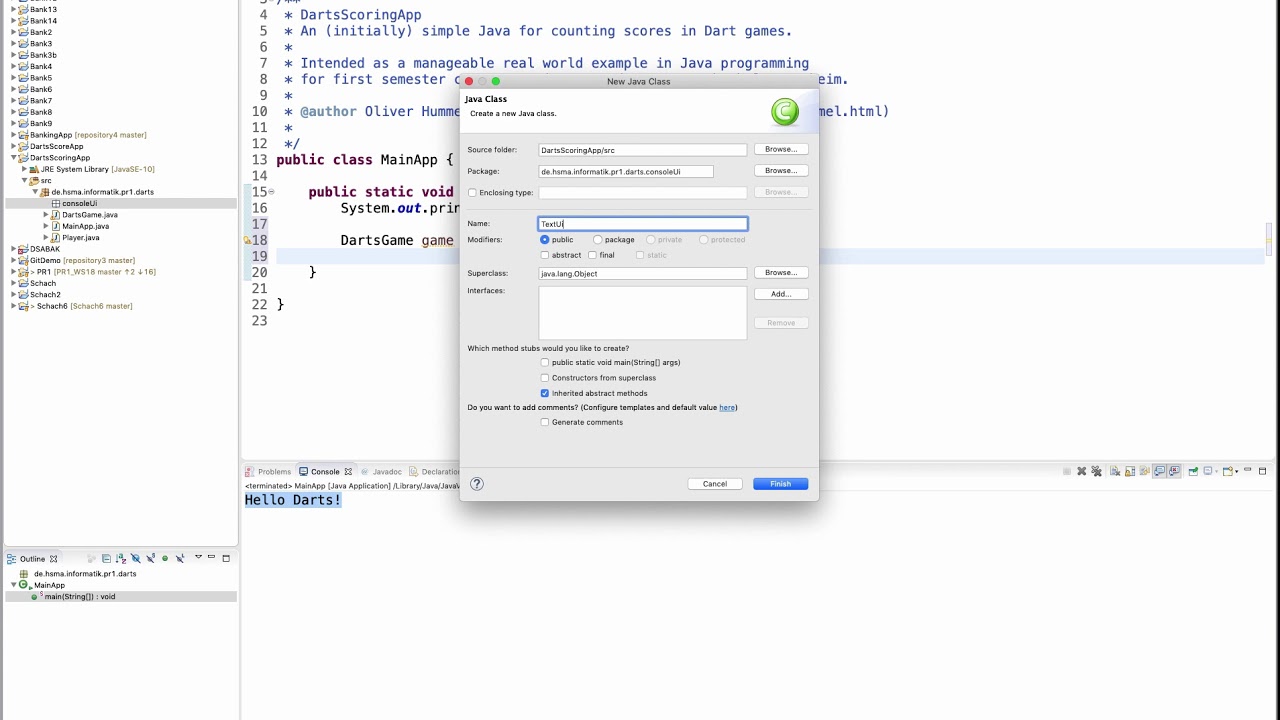Collapse the DartsScoringApp project tree

14,158
